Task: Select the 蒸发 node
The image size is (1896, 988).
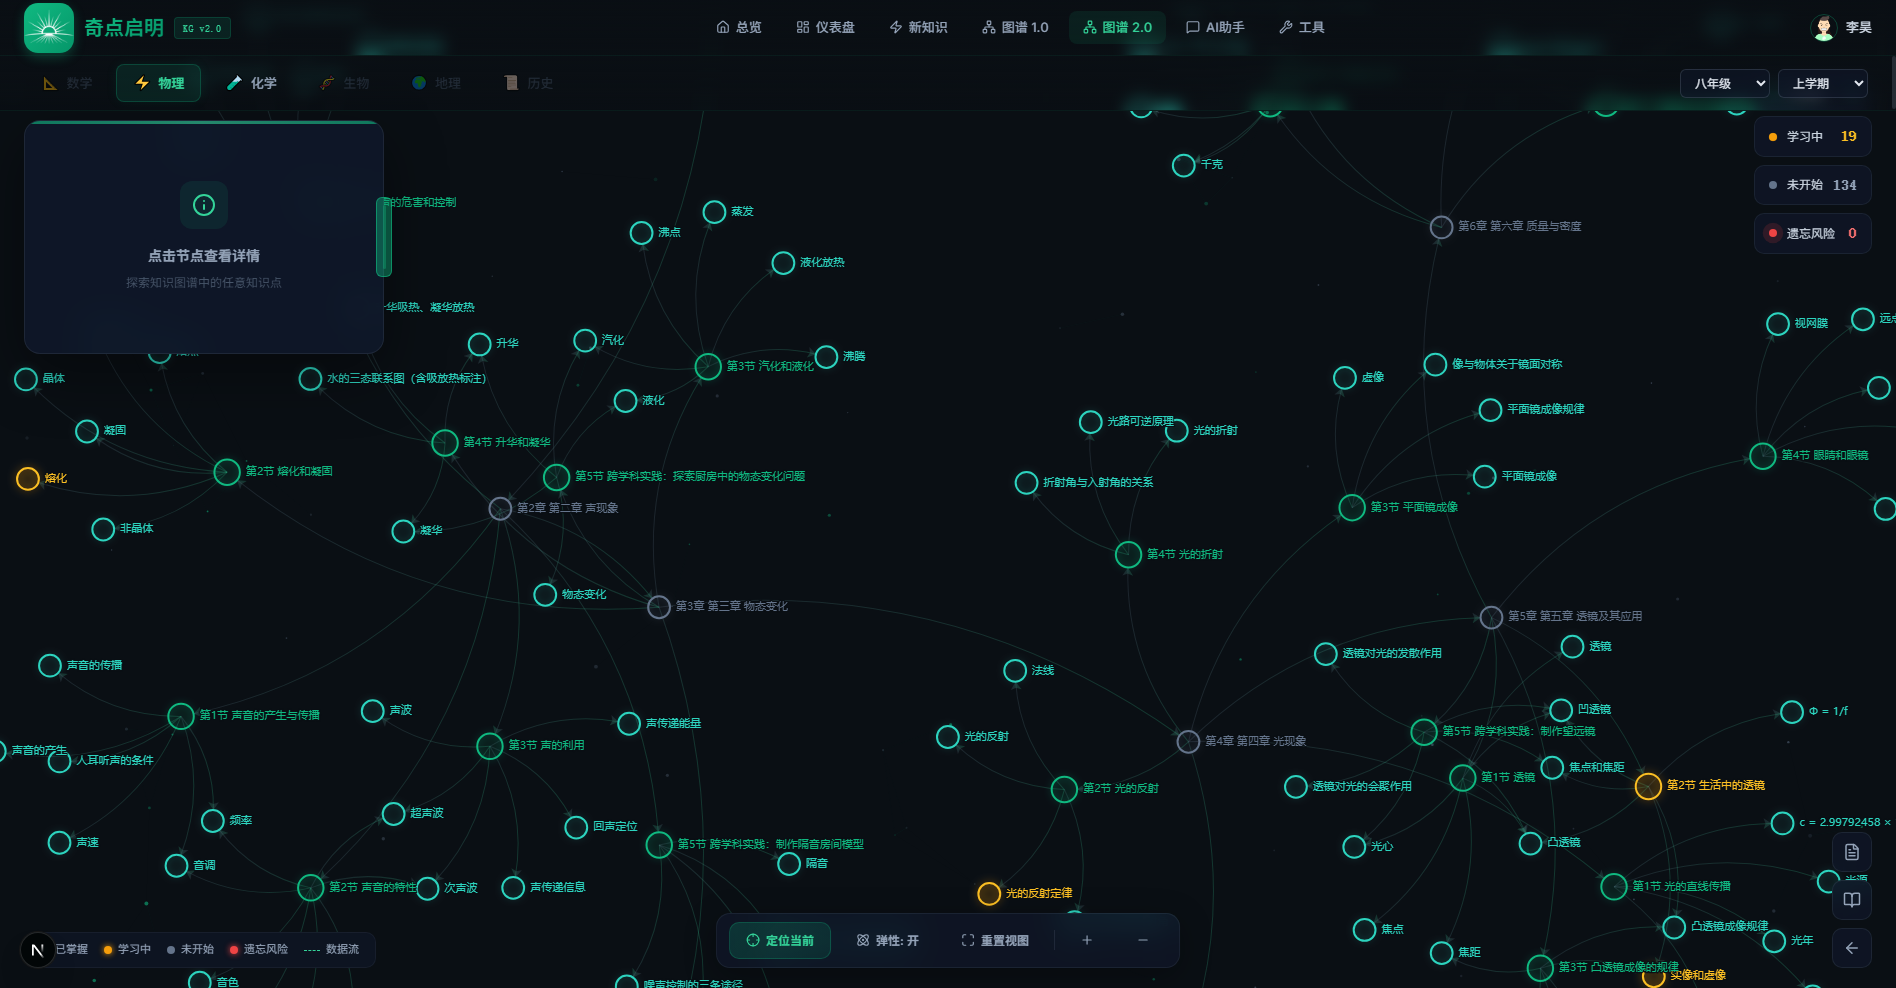Action: click(x=714, y=212)
